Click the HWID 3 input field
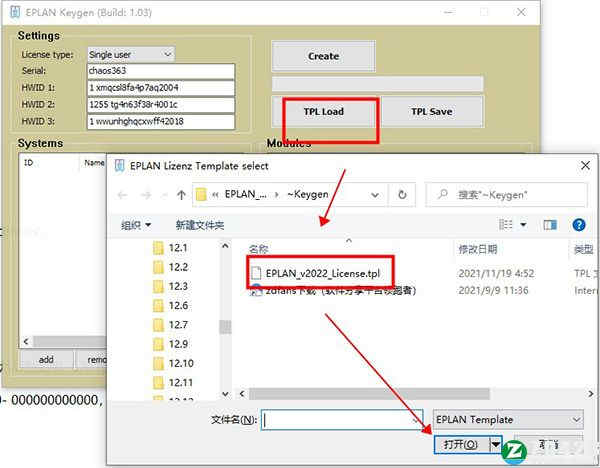The height and width of the screenshot is (468, 600). (161, 121)
